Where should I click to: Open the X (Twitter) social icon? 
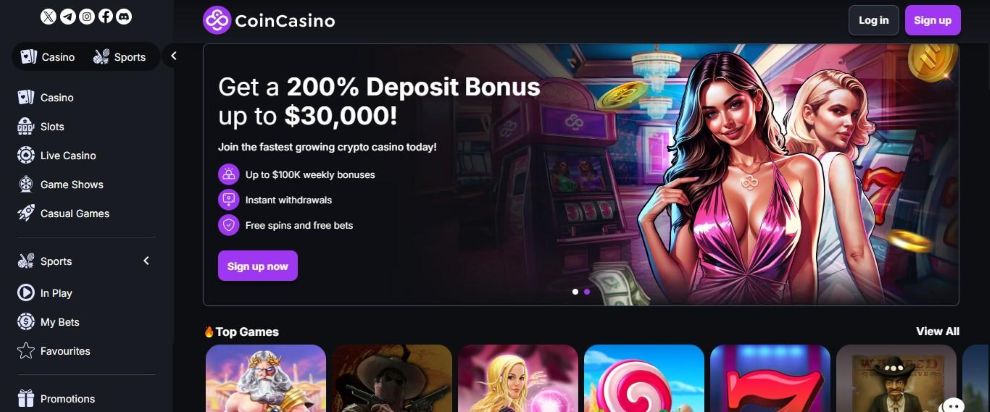pos(48,16)
